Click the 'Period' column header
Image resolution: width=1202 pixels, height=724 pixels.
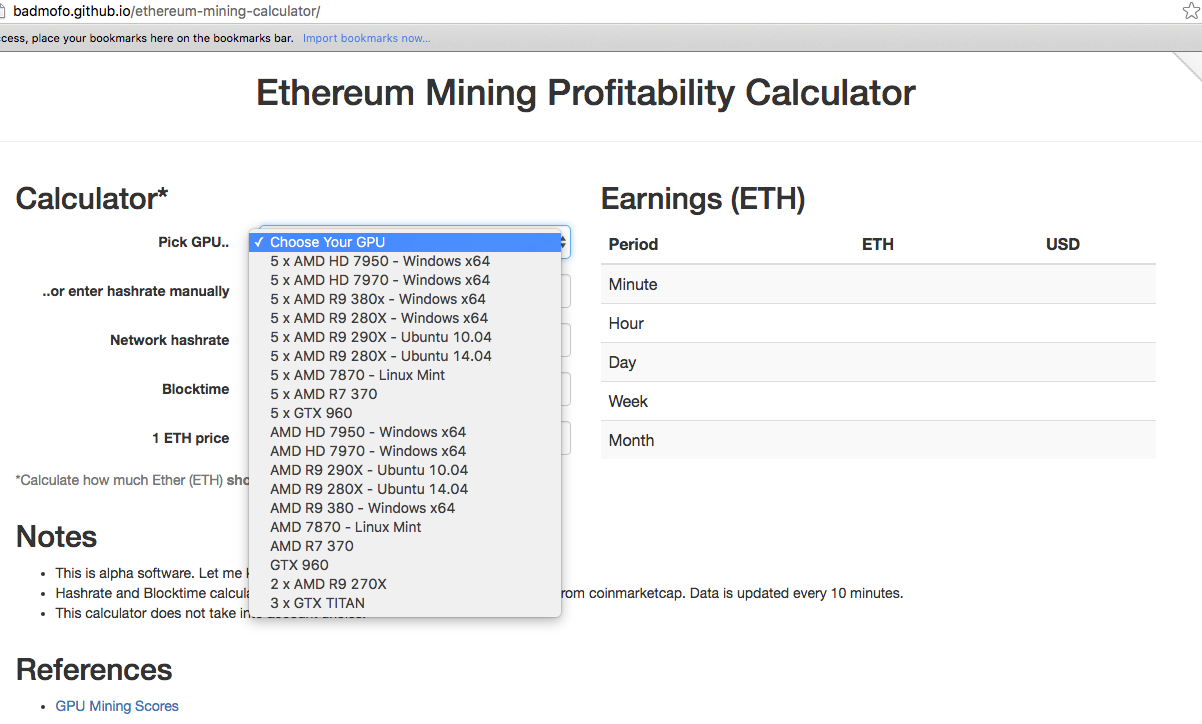click(633, 244)
